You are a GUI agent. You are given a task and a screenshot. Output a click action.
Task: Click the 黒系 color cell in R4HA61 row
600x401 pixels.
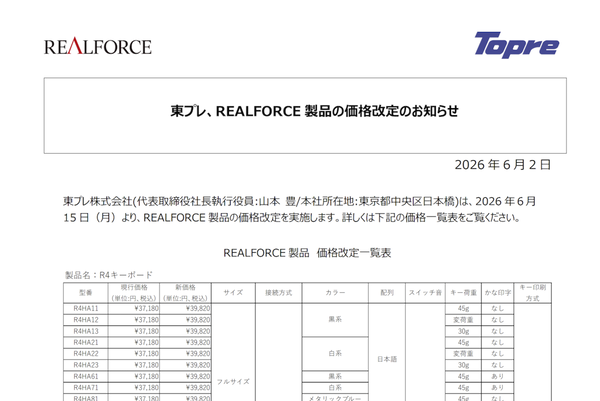[335, 376]
